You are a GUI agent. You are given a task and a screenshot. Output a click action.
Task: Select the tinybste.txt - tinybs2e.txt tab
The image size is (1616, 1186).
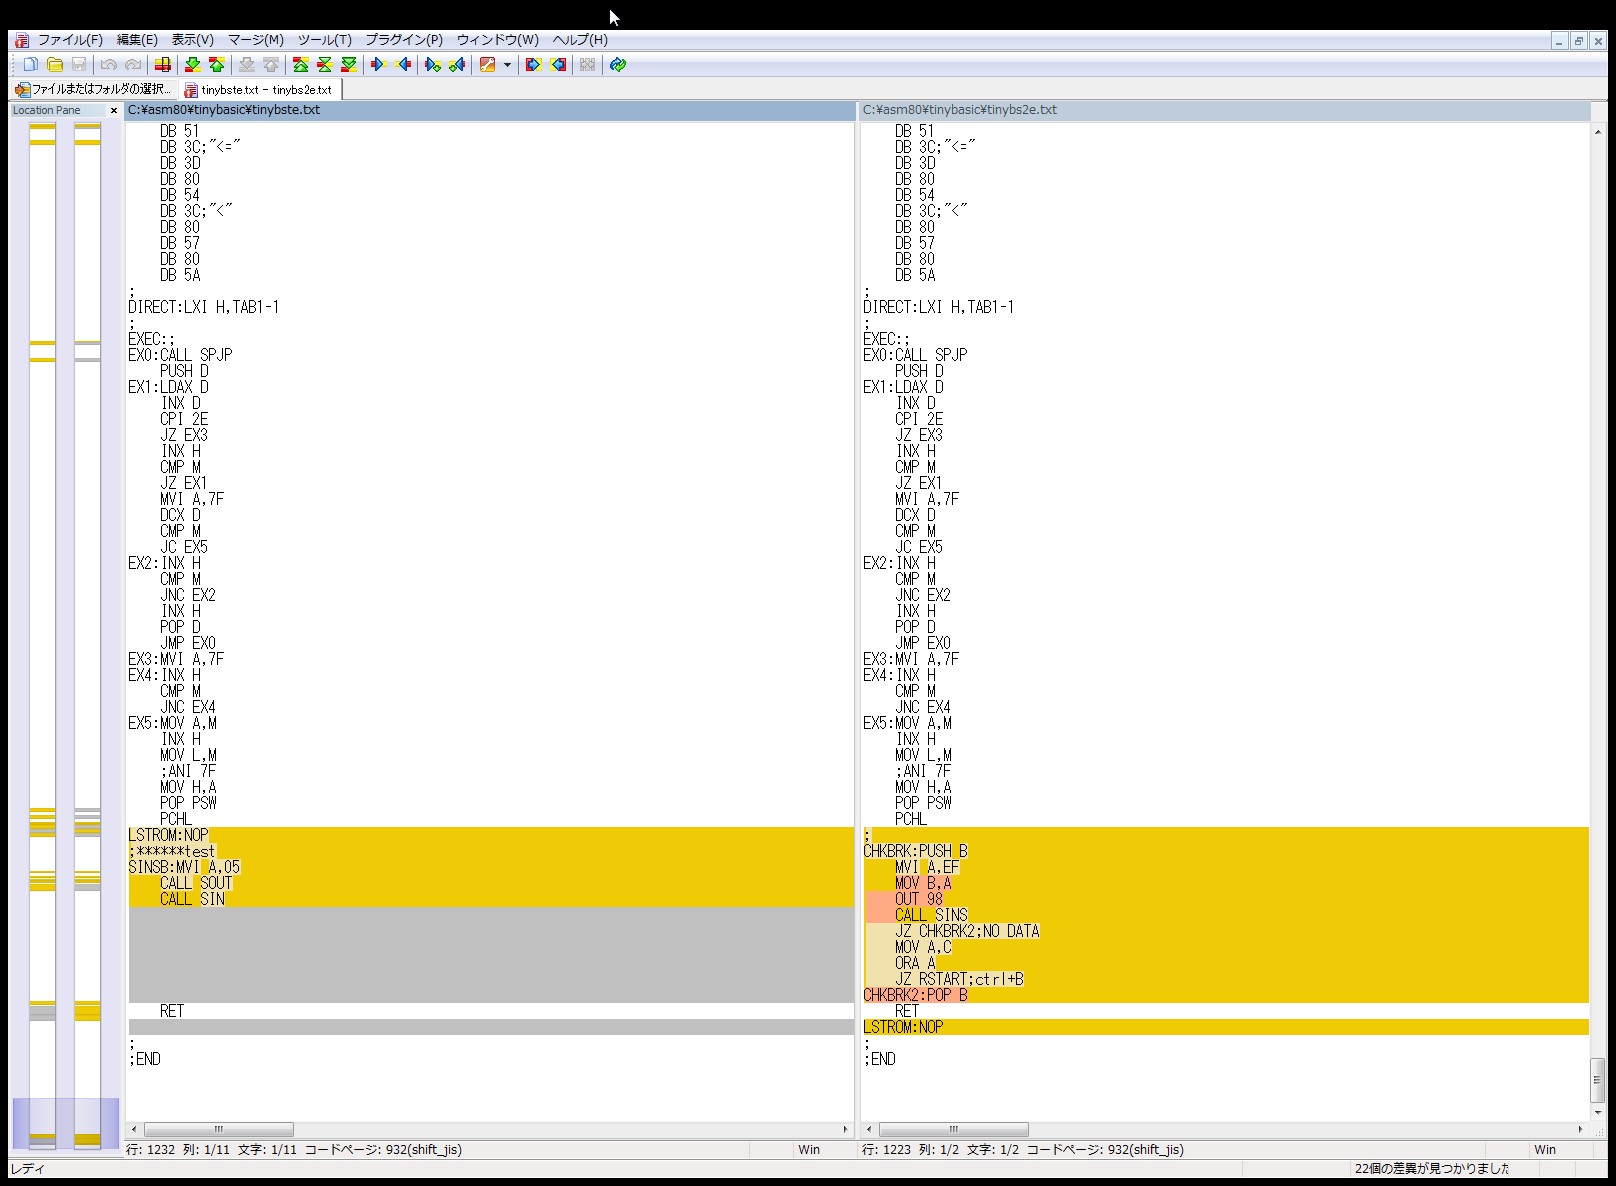[x=259, y=89]
